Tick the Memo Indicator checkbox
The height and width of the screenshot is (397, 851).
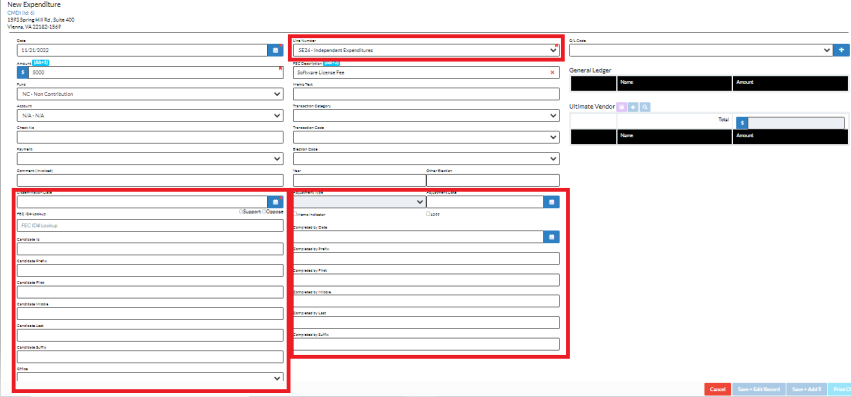(295, 214)
